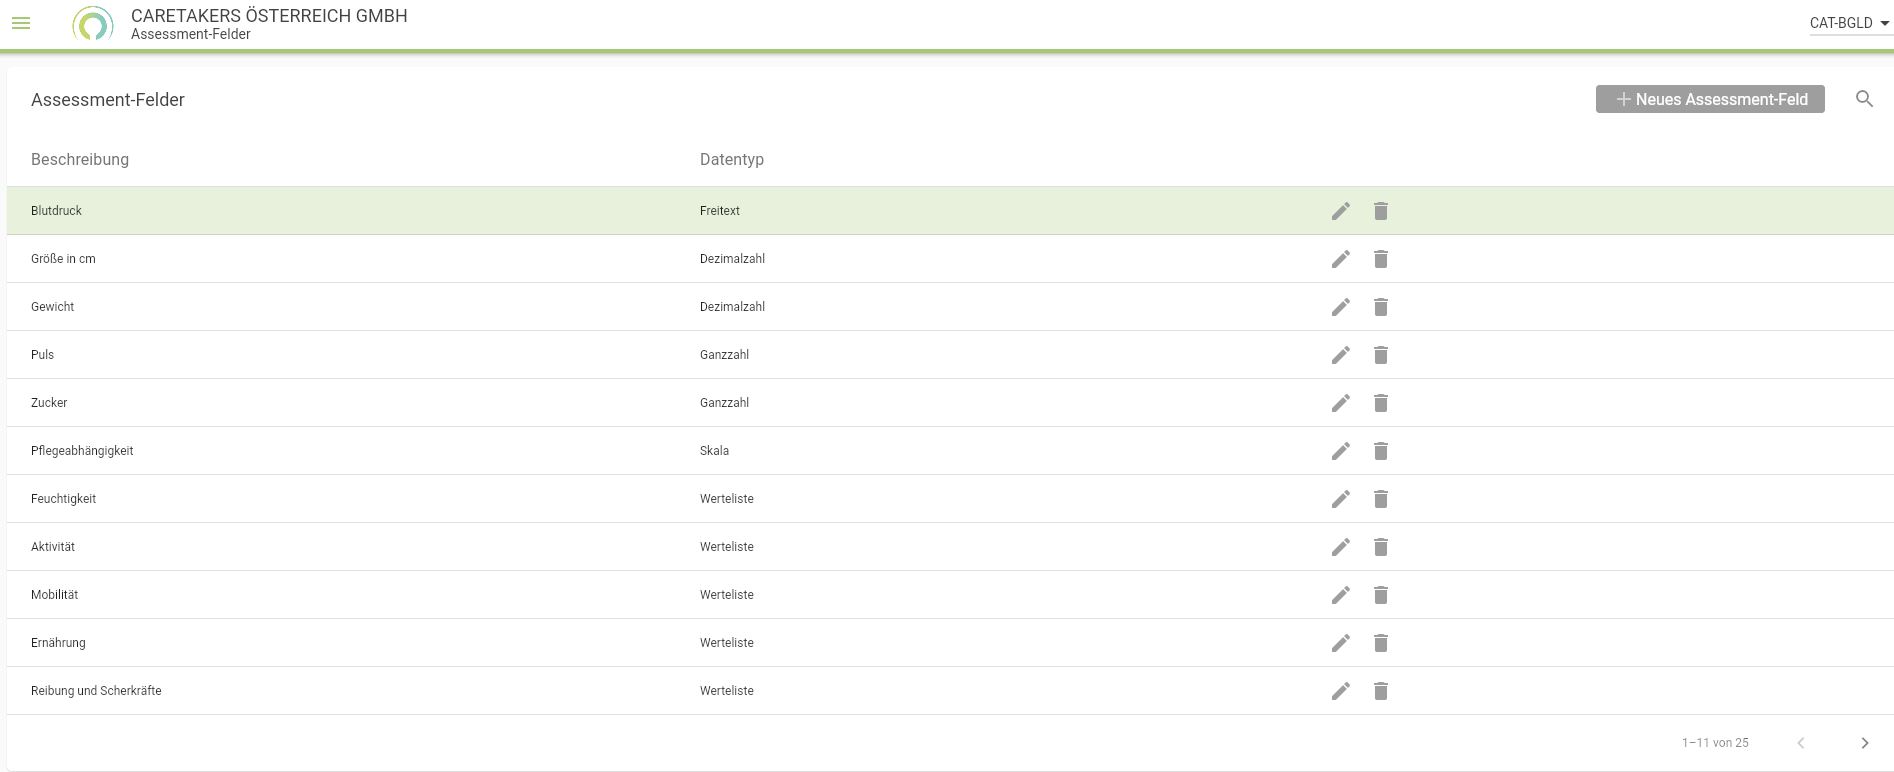Open the hamburger navigation menu
This screenshot has width=1894, height=772.
(21, 23)
